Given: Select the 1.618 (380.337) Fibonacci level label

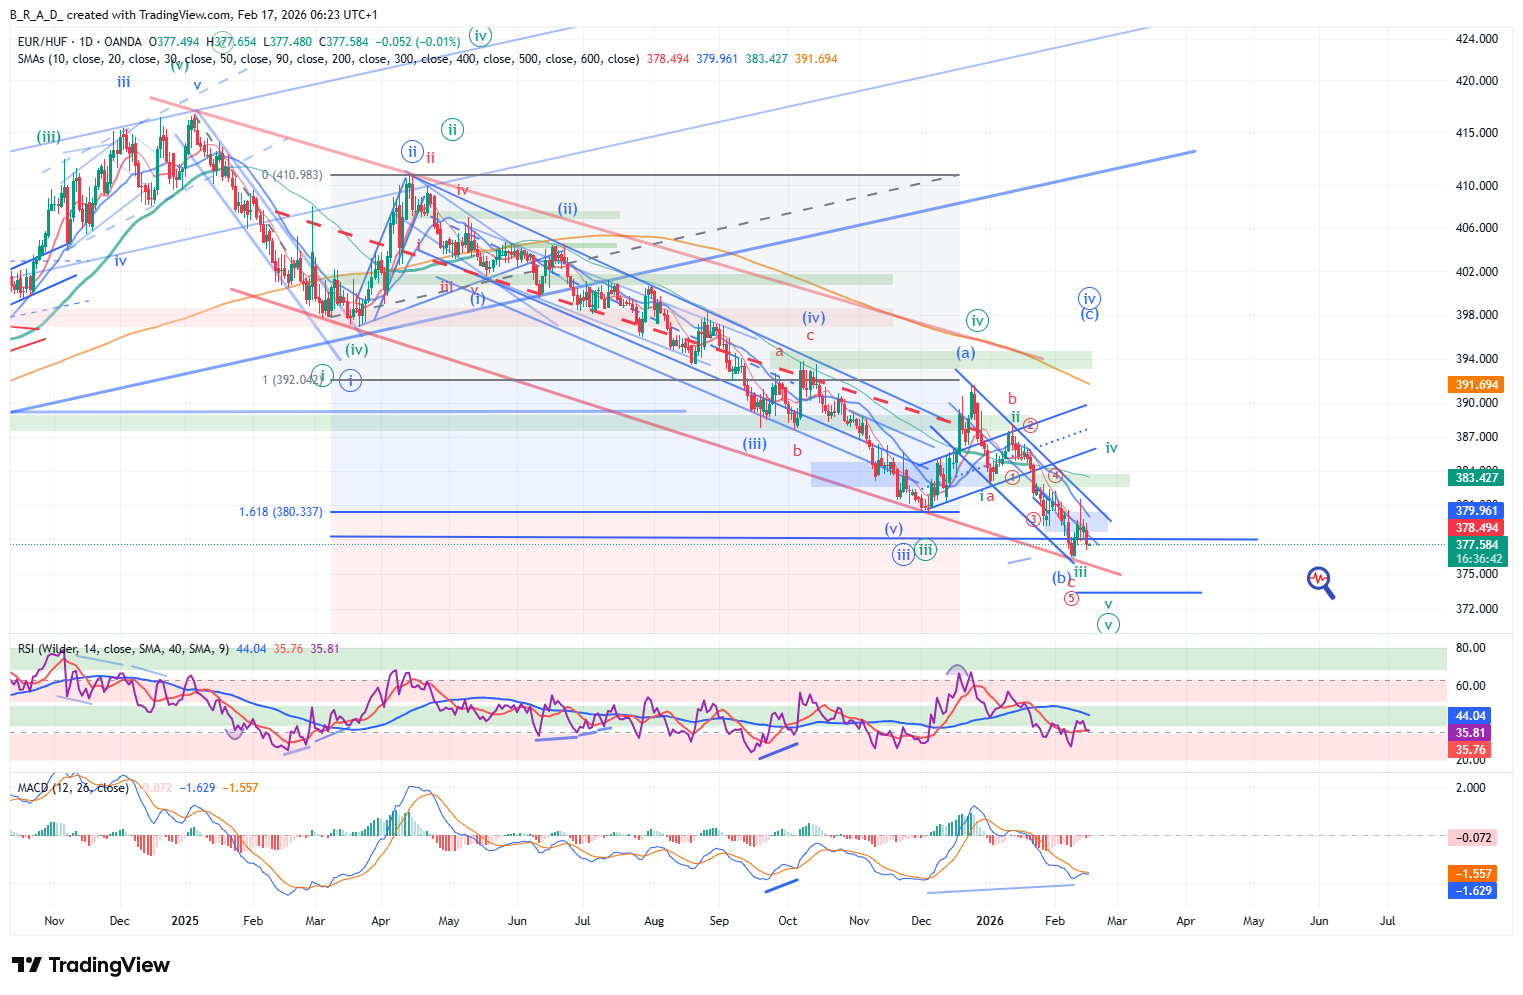Looking at the screenshot, I should (281, 512).
